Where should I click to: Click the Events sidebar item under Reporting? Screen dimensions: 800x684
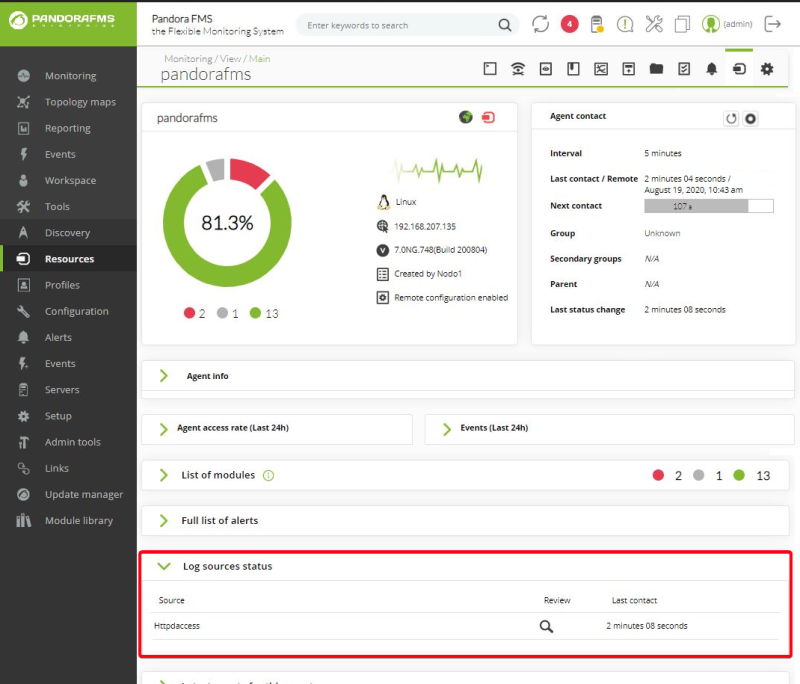point(68,154)
